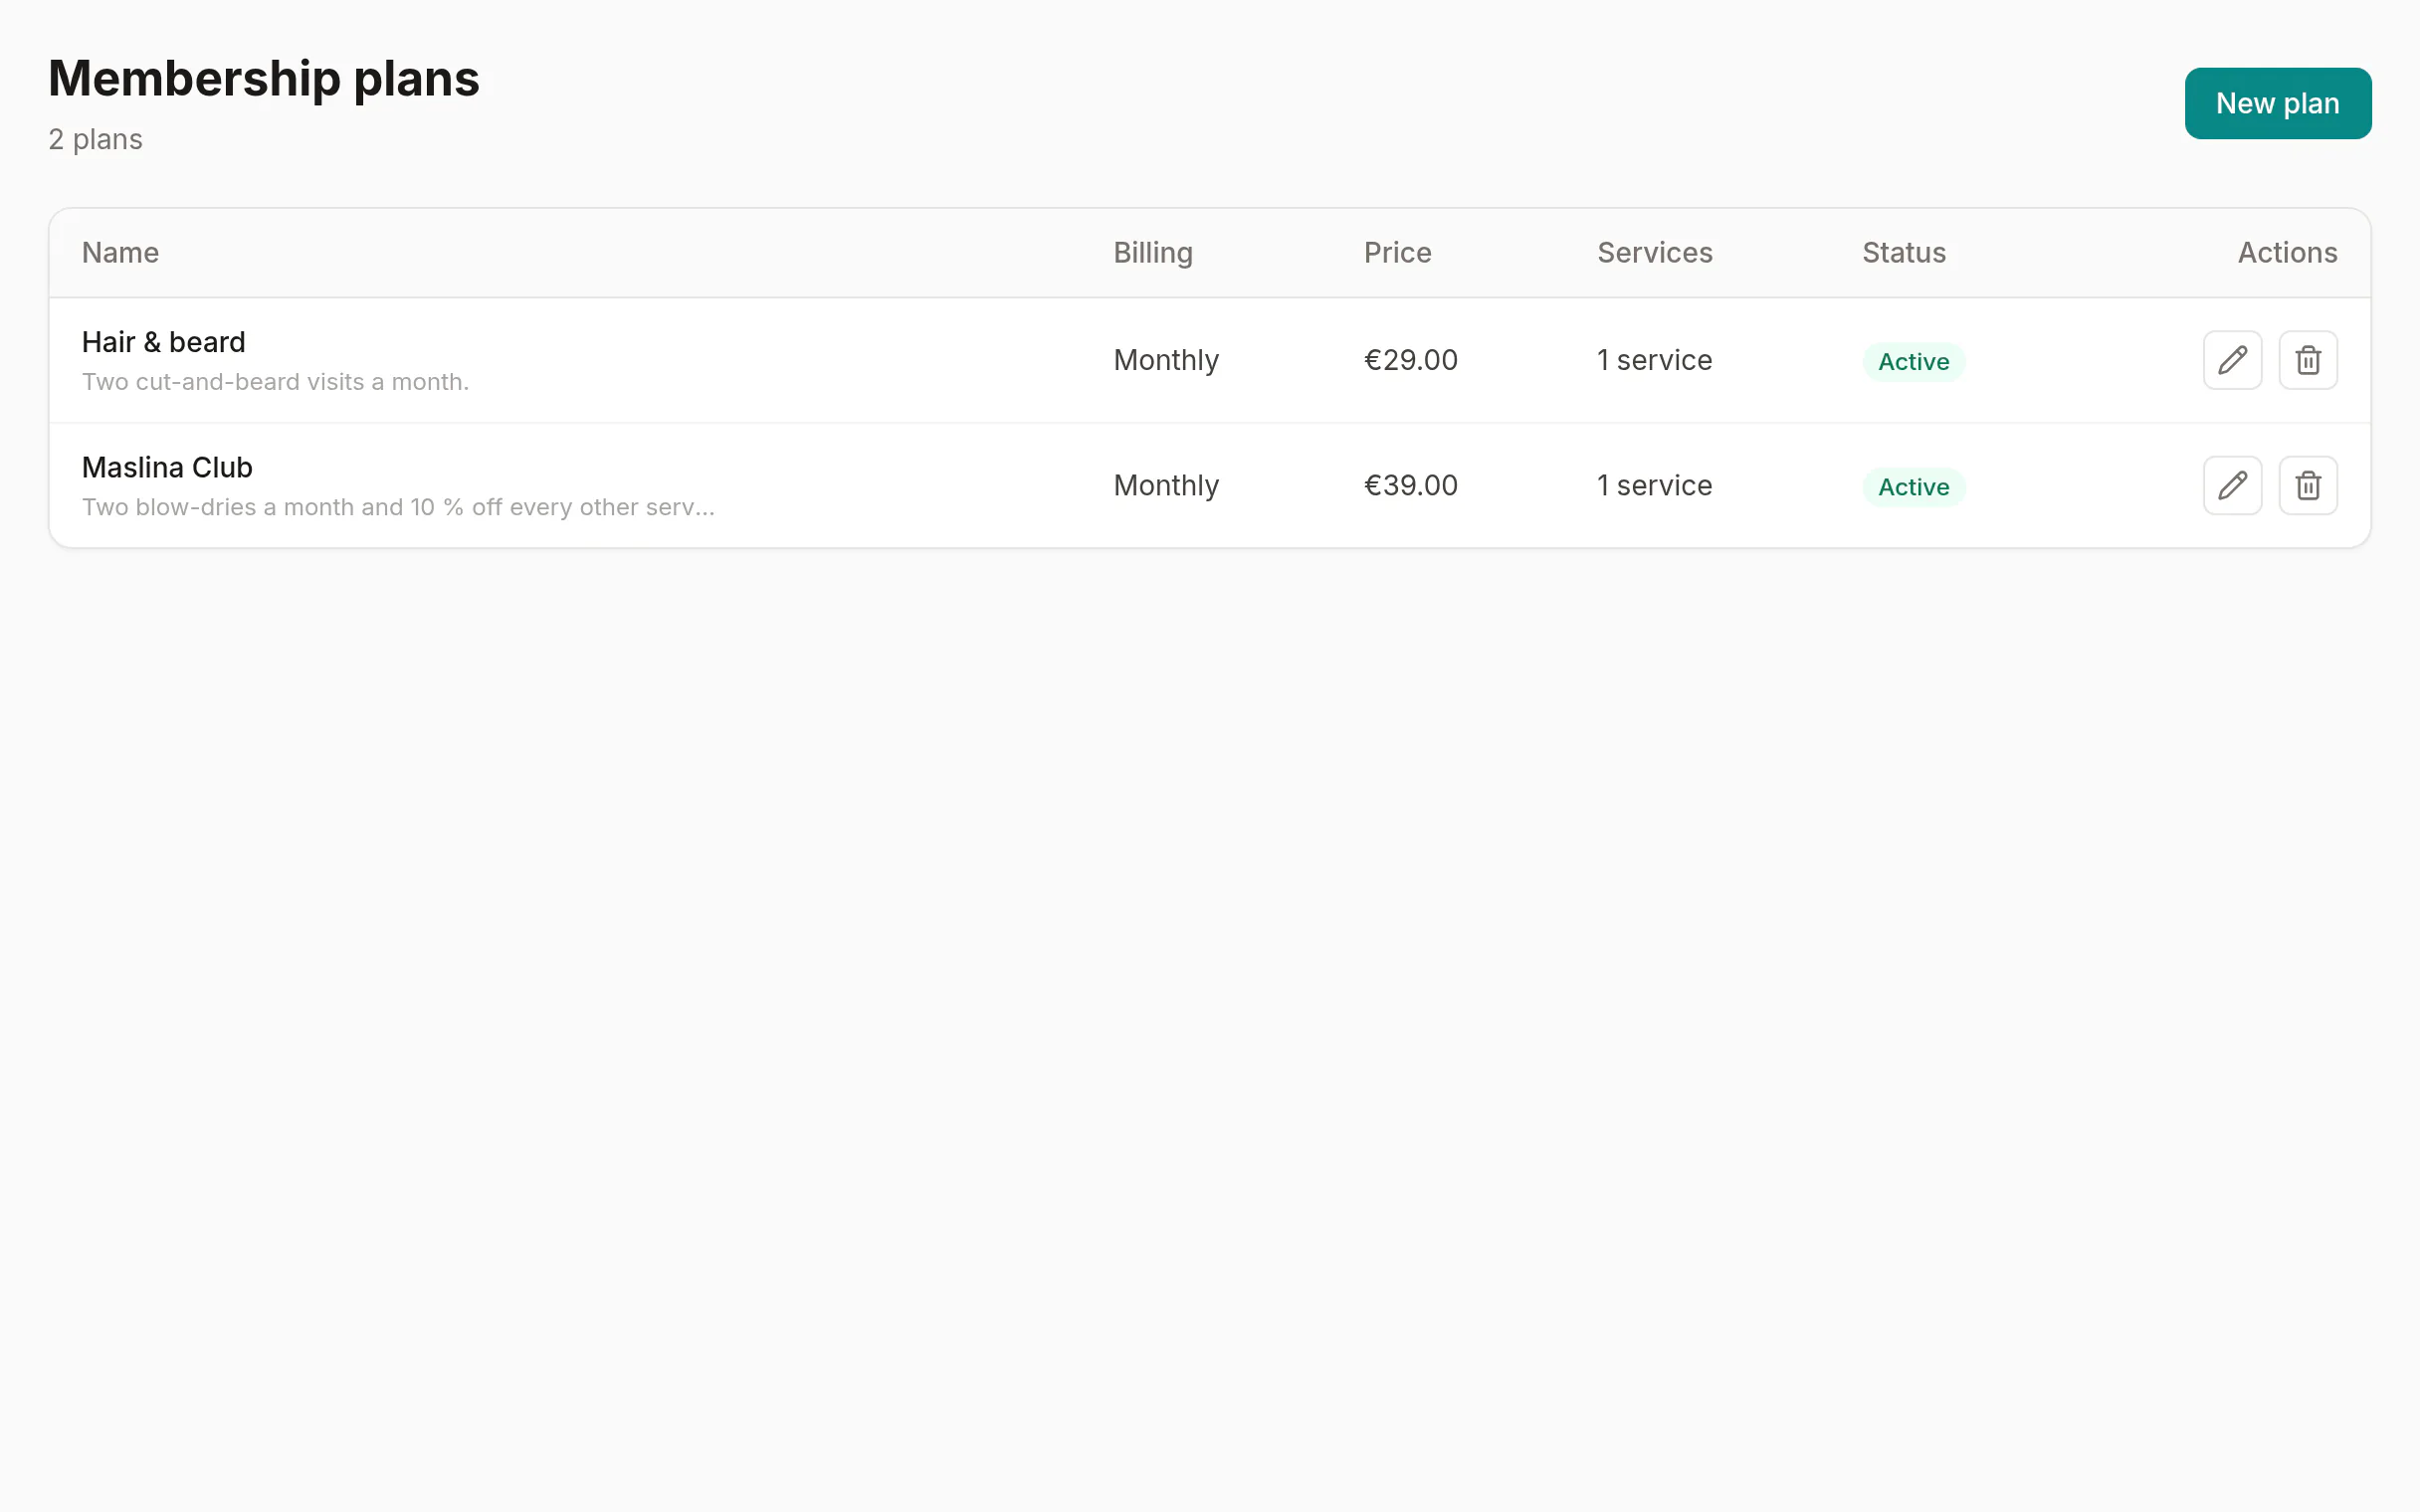The width and height of the screenshot is (2420, 1512).
Task: Click the Membership plans heading
Action: pyautogui.click(x=264, y=78)
